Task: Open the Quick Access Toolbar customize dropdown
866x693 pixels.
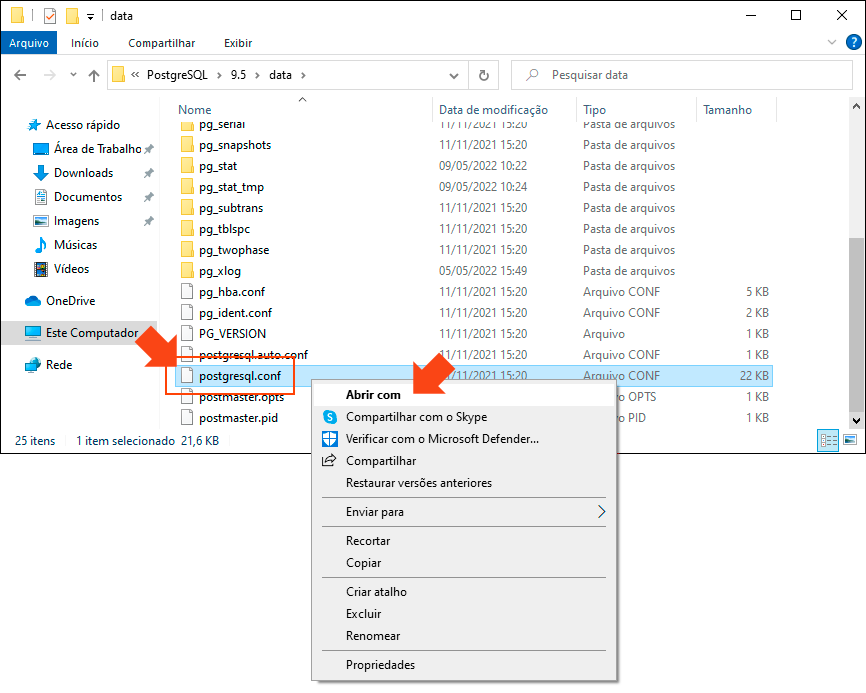Action: tap(90, 16)
